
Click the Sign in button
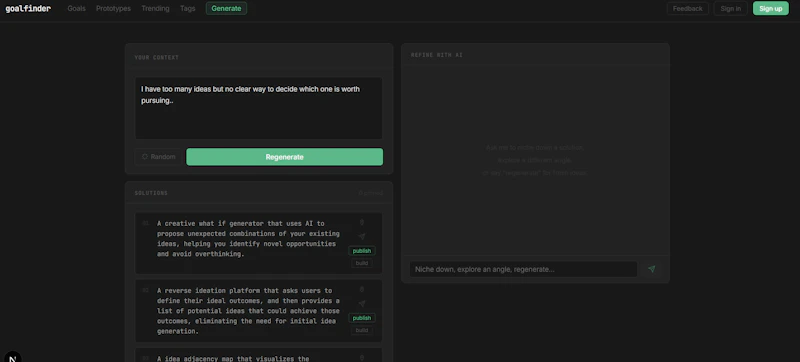coord(731,8)
